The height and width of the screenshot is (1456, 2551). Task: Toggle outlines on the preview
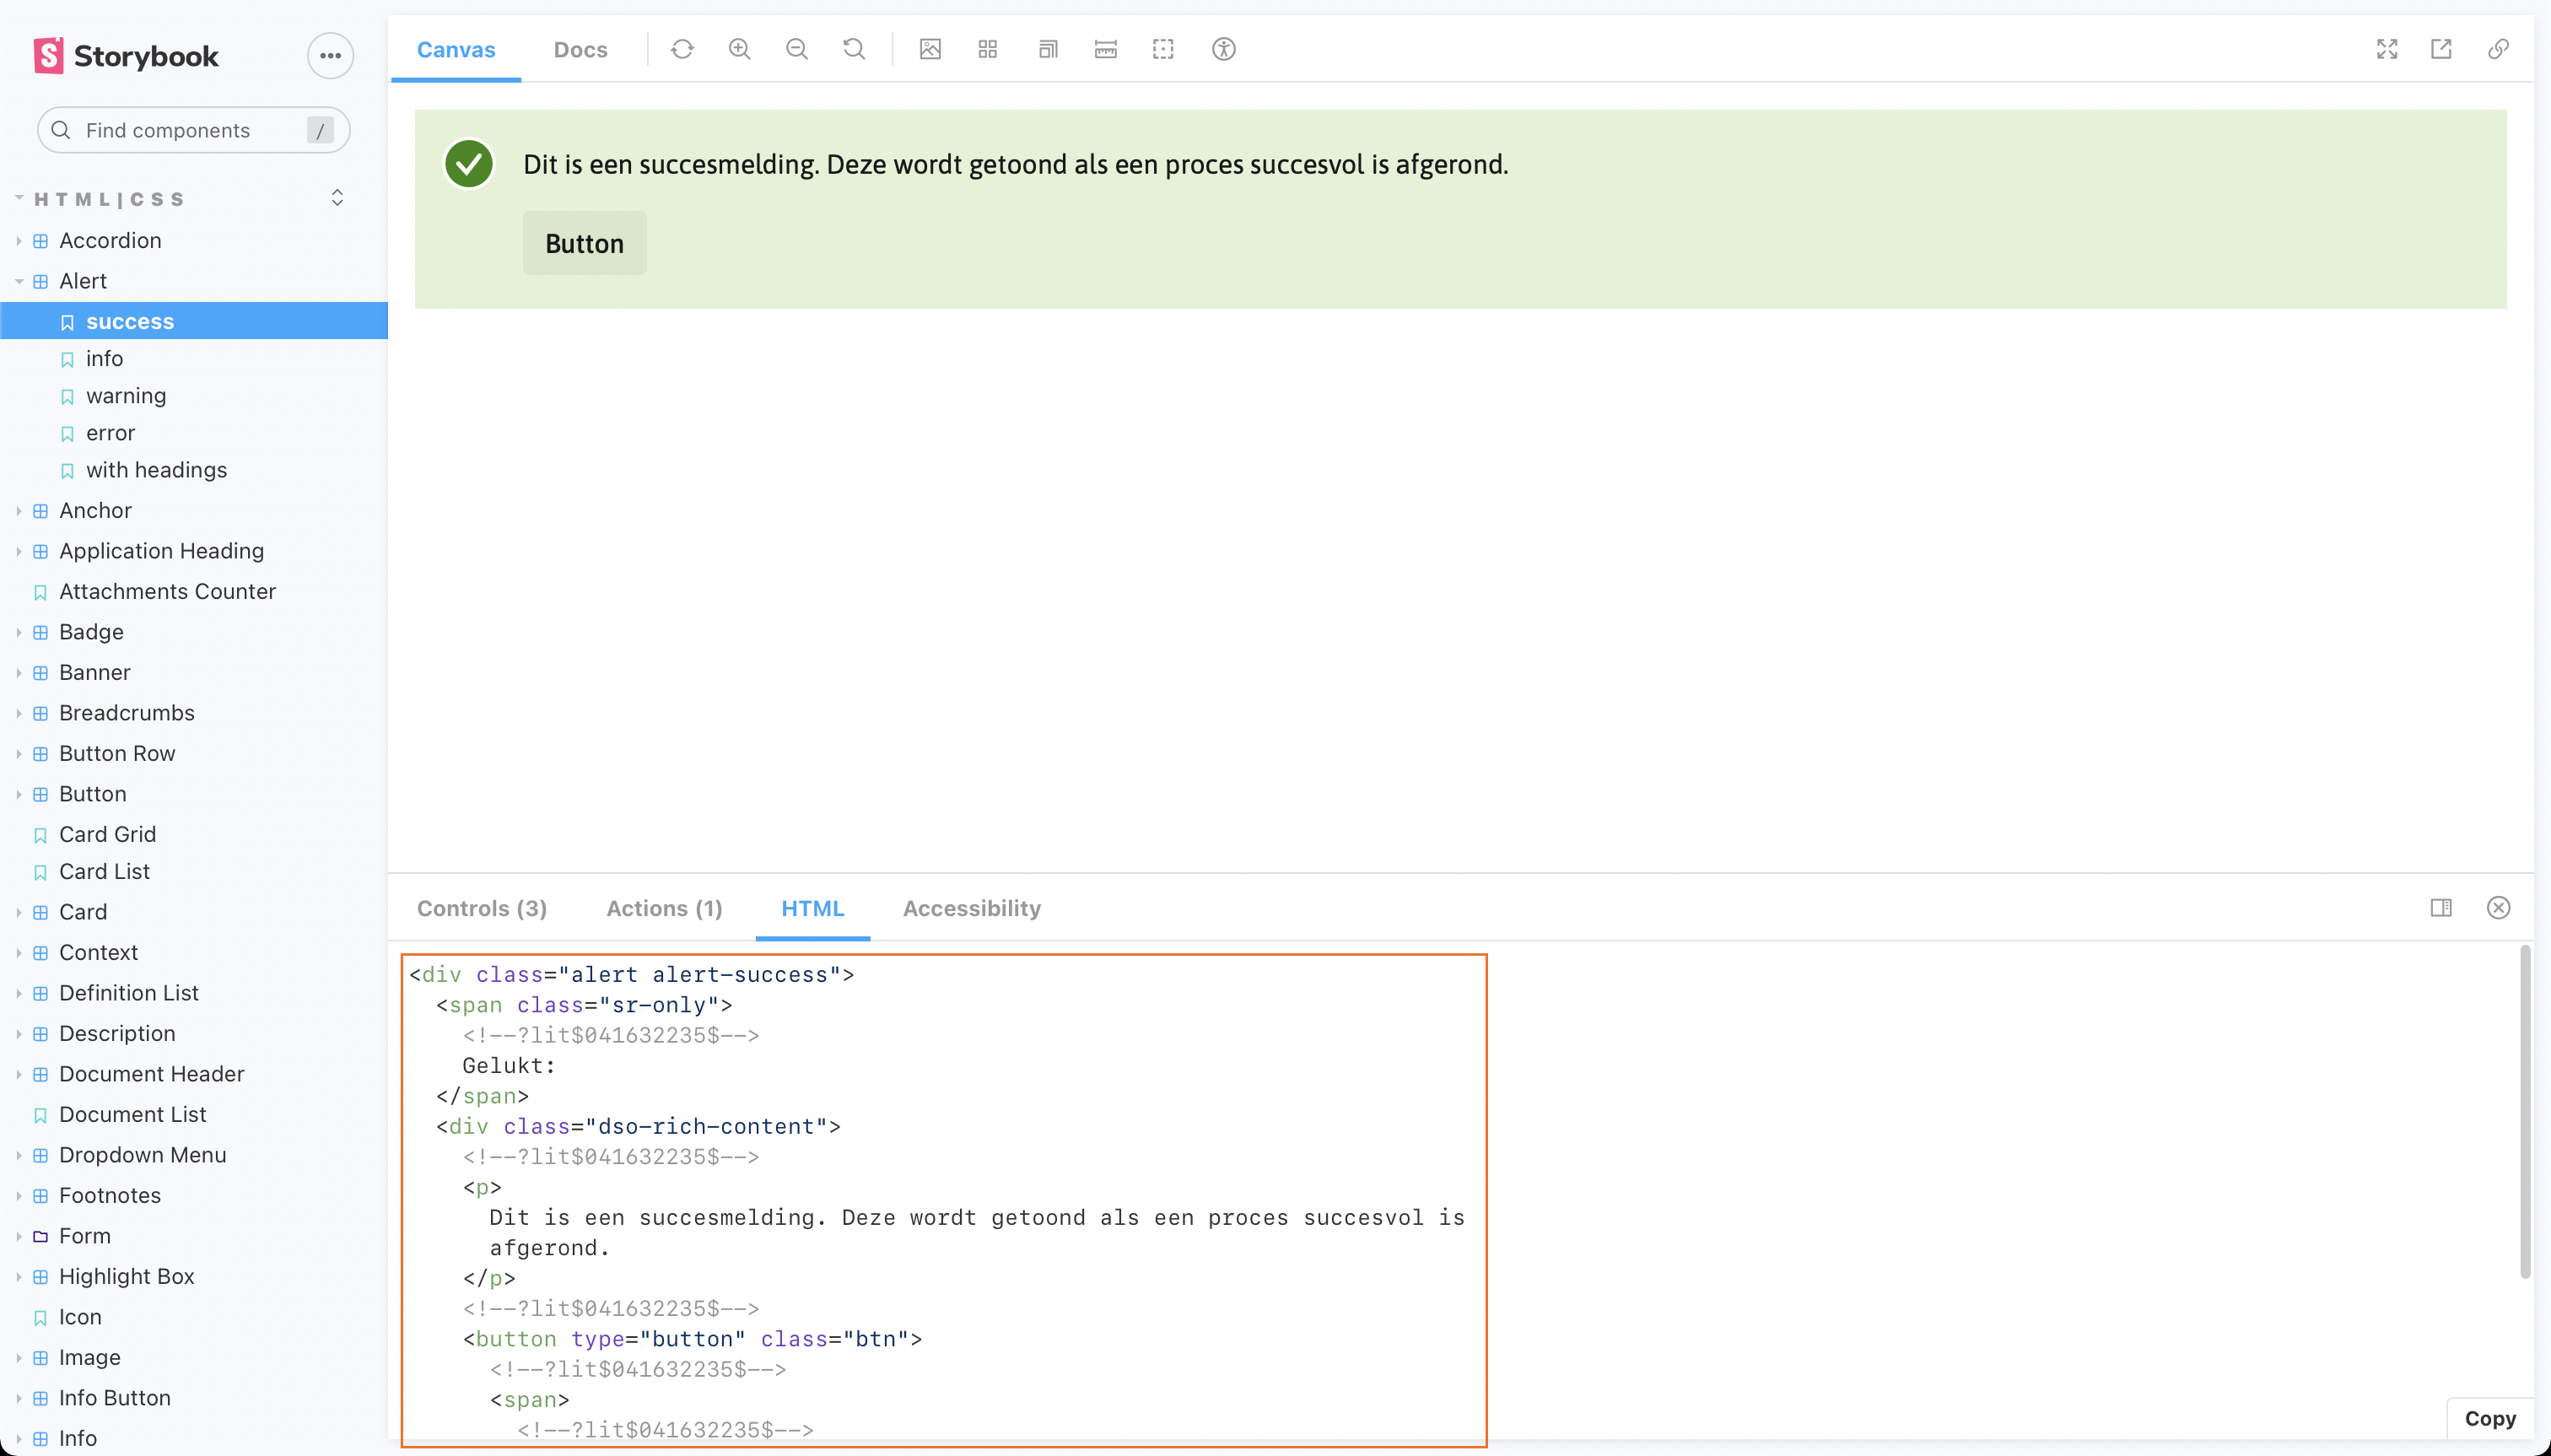[x=1163, y=49]
